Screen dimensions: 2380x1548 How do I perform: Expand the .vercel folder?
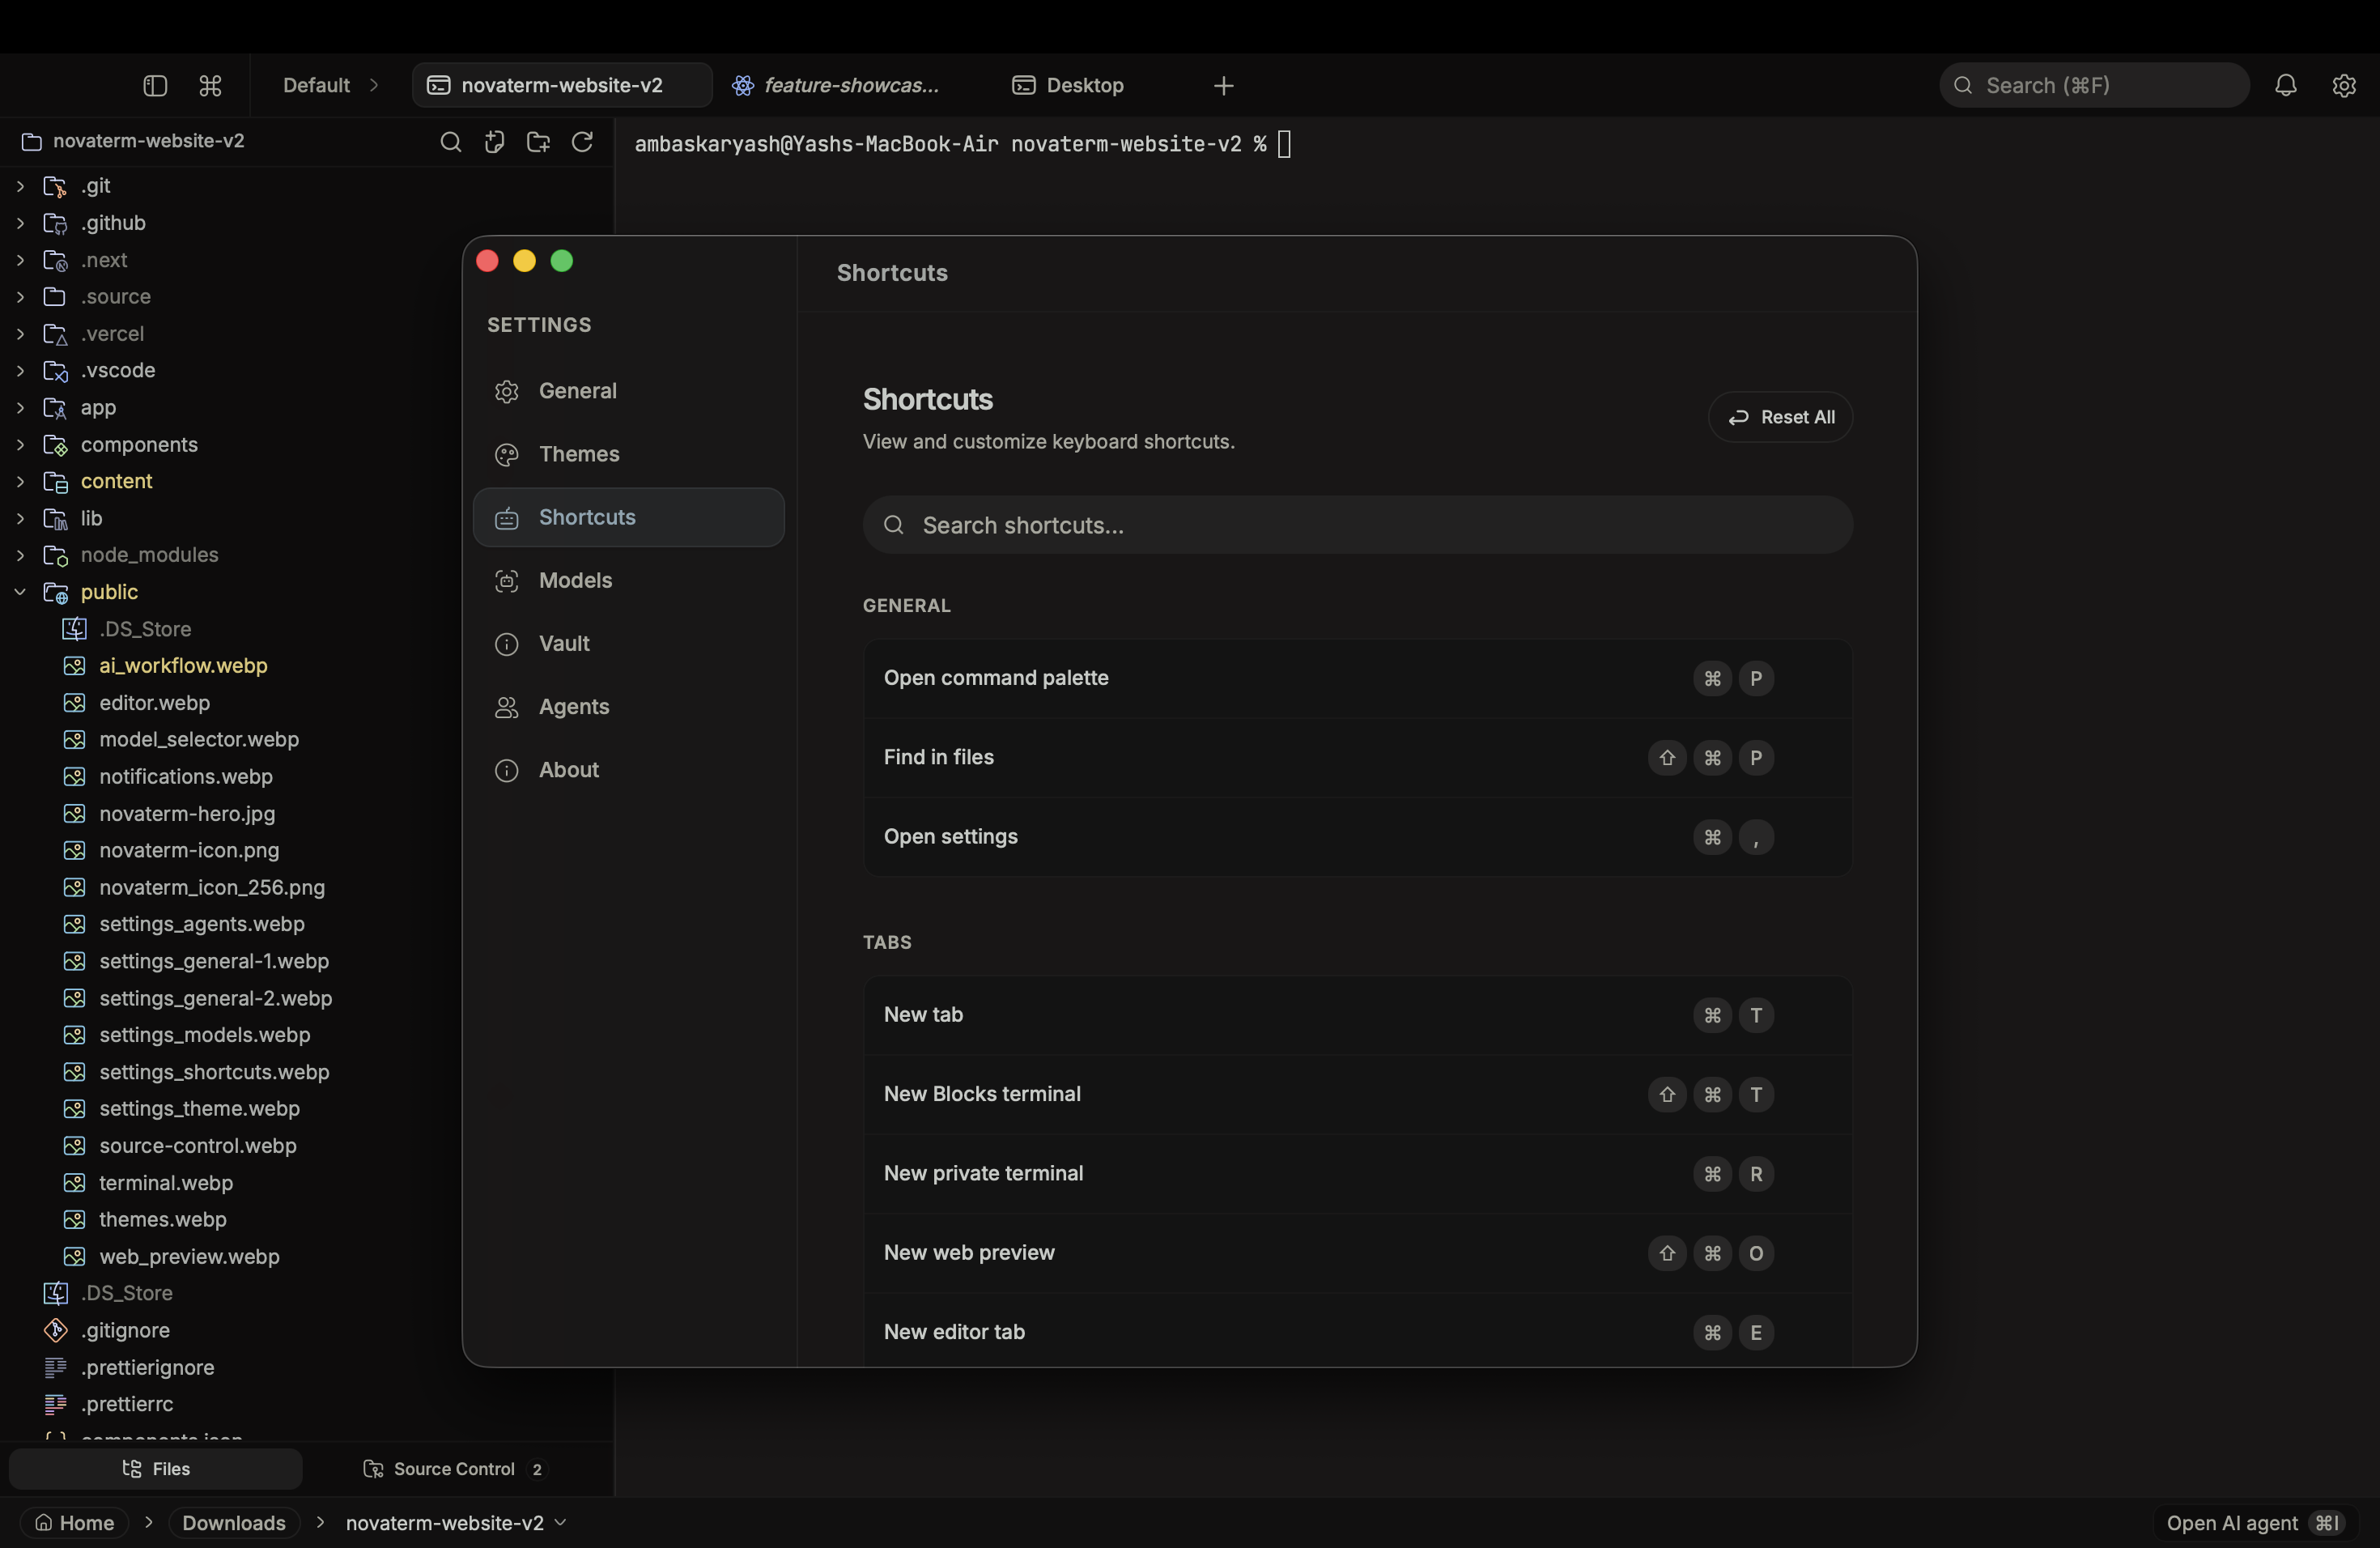20,334
